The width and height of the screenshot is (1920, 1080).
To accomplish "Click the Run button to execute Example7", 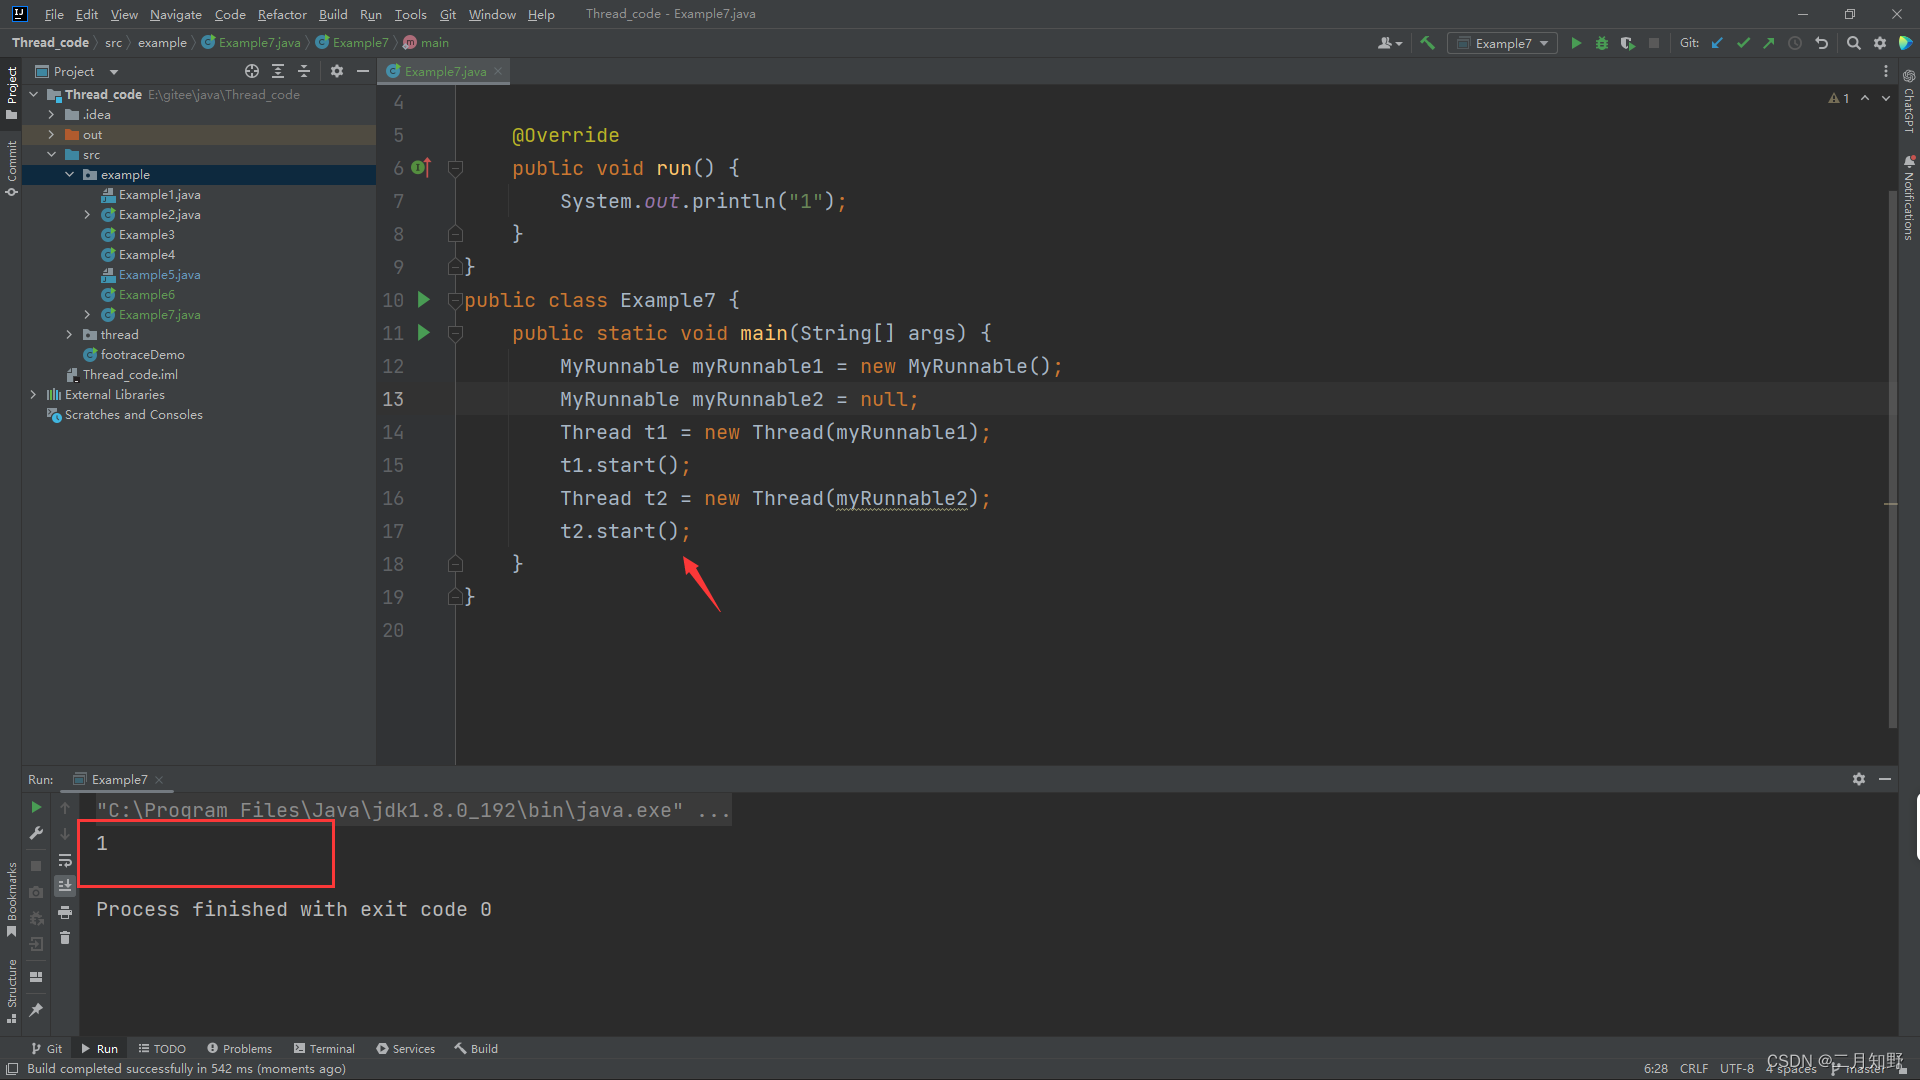I will 1577,42.
